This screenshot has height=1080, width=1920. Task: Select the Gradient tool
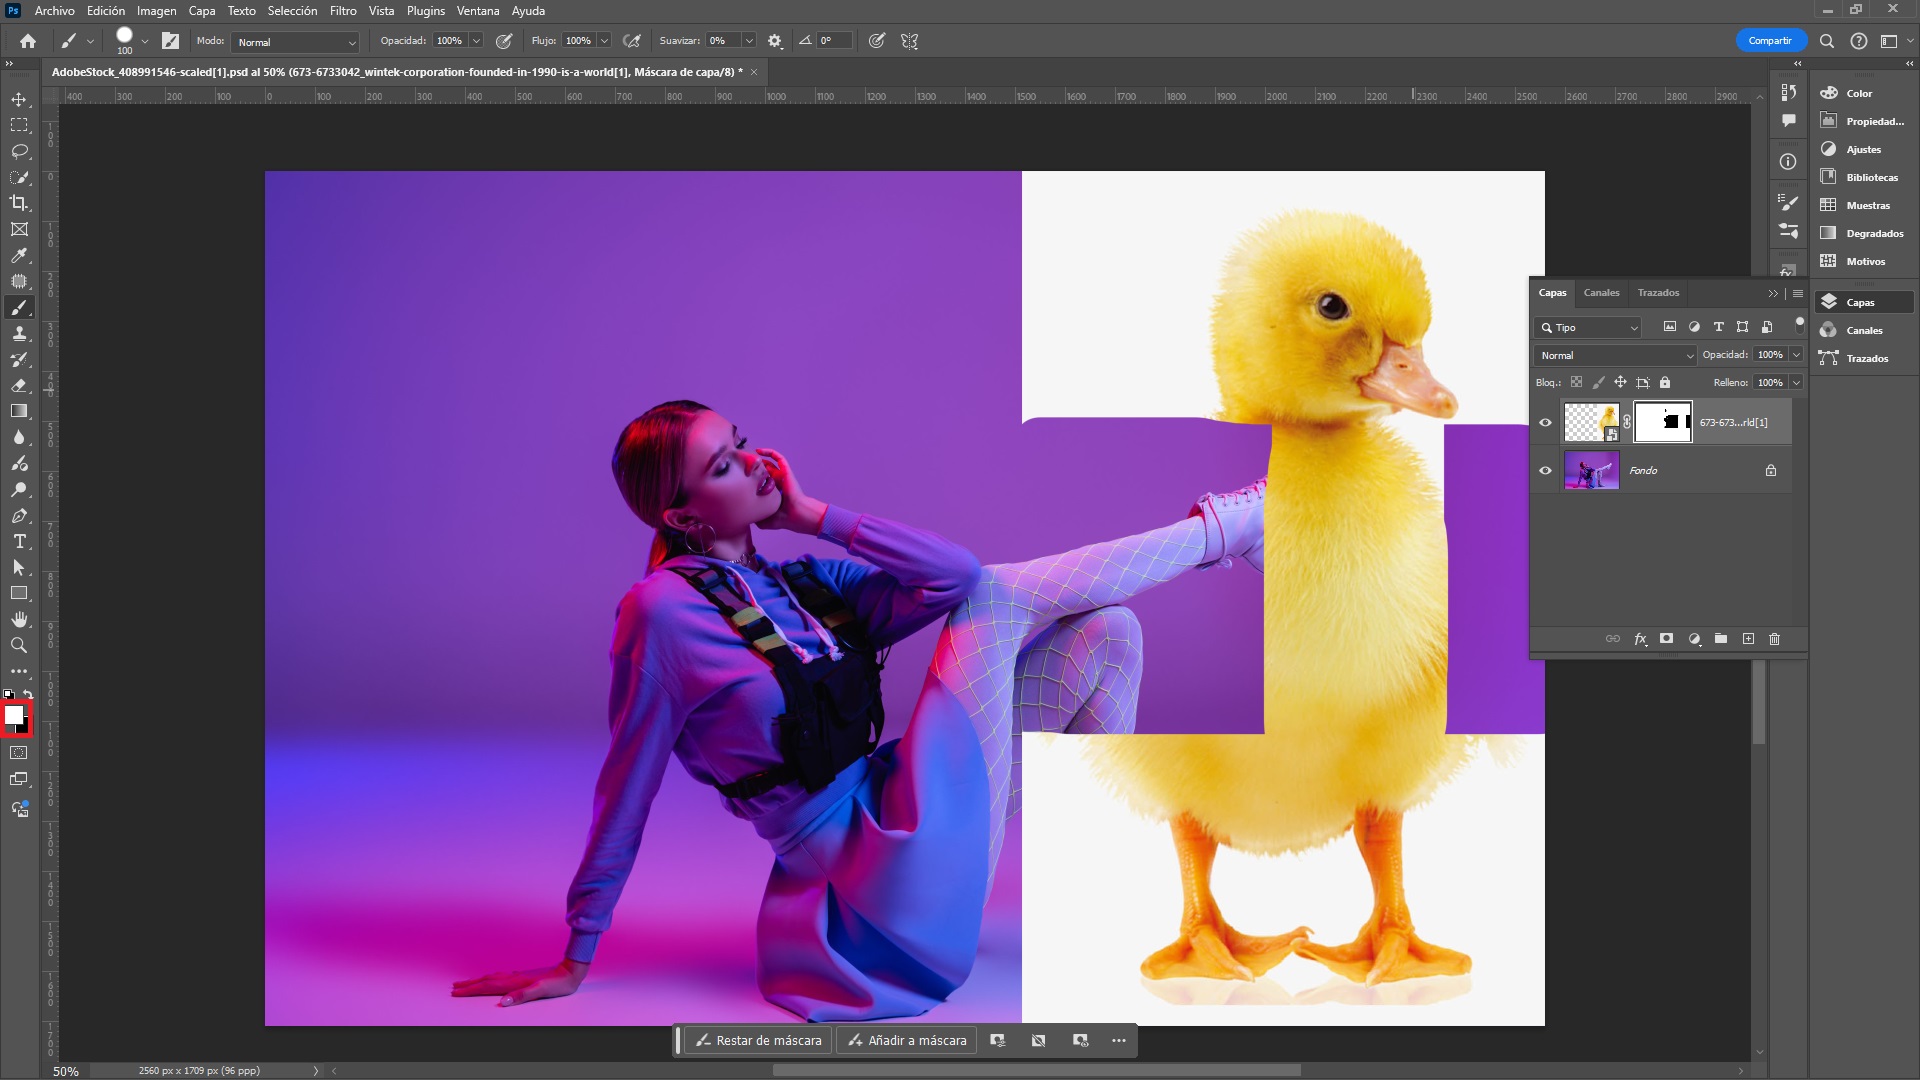point(19,411)
